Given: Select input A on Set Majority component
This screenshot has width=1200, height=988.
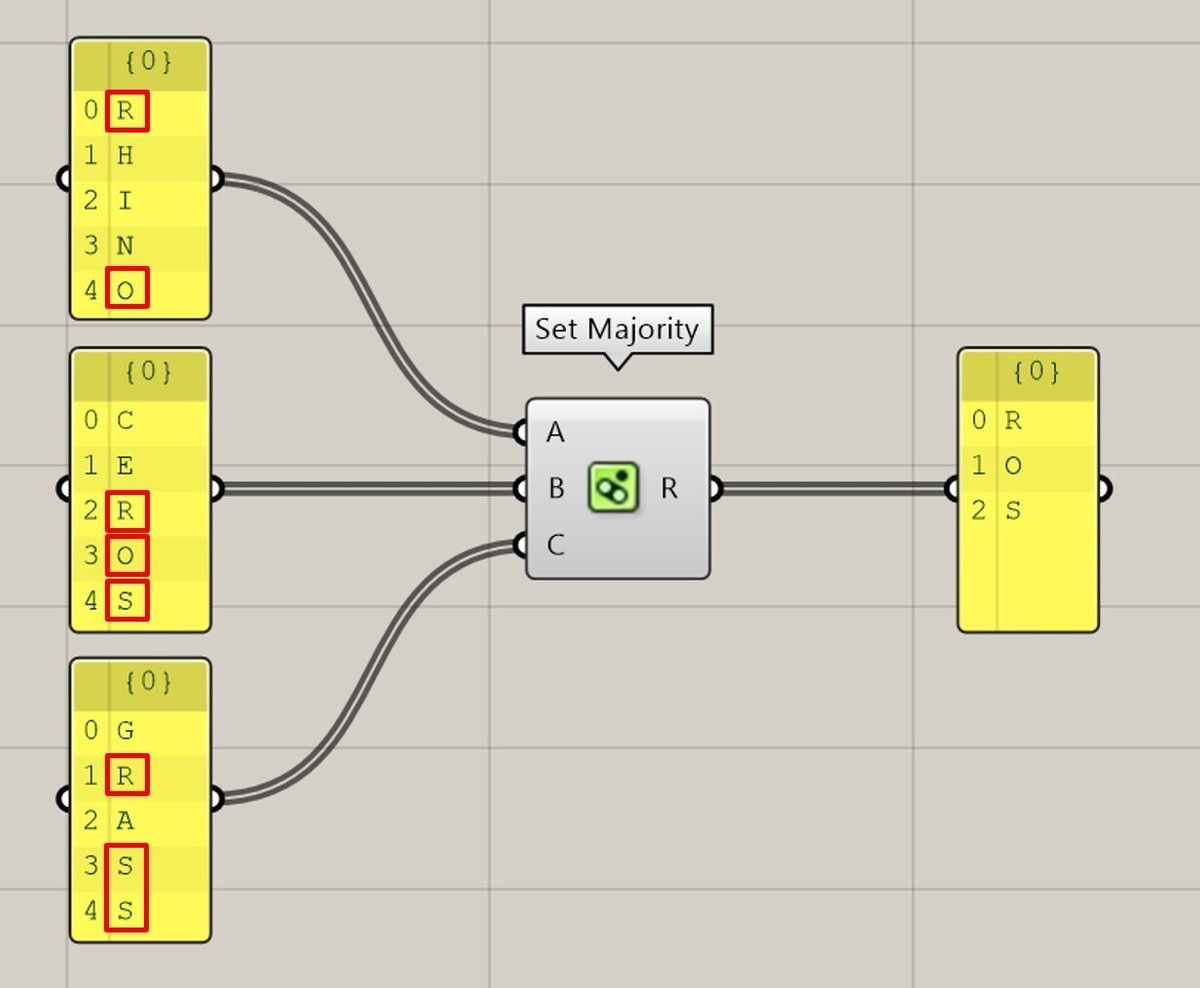Looking at the screenshot, I should pos(555,433).
